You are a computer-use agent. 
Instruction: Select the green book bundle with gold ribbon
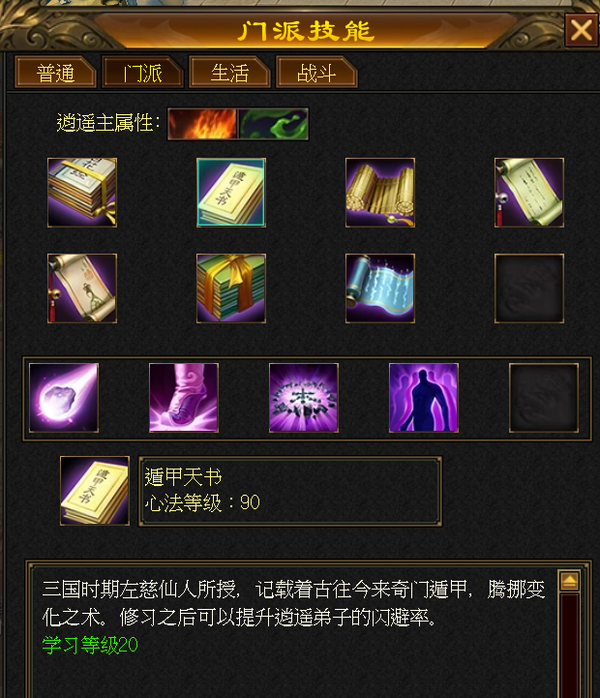(x=231, y=288)
